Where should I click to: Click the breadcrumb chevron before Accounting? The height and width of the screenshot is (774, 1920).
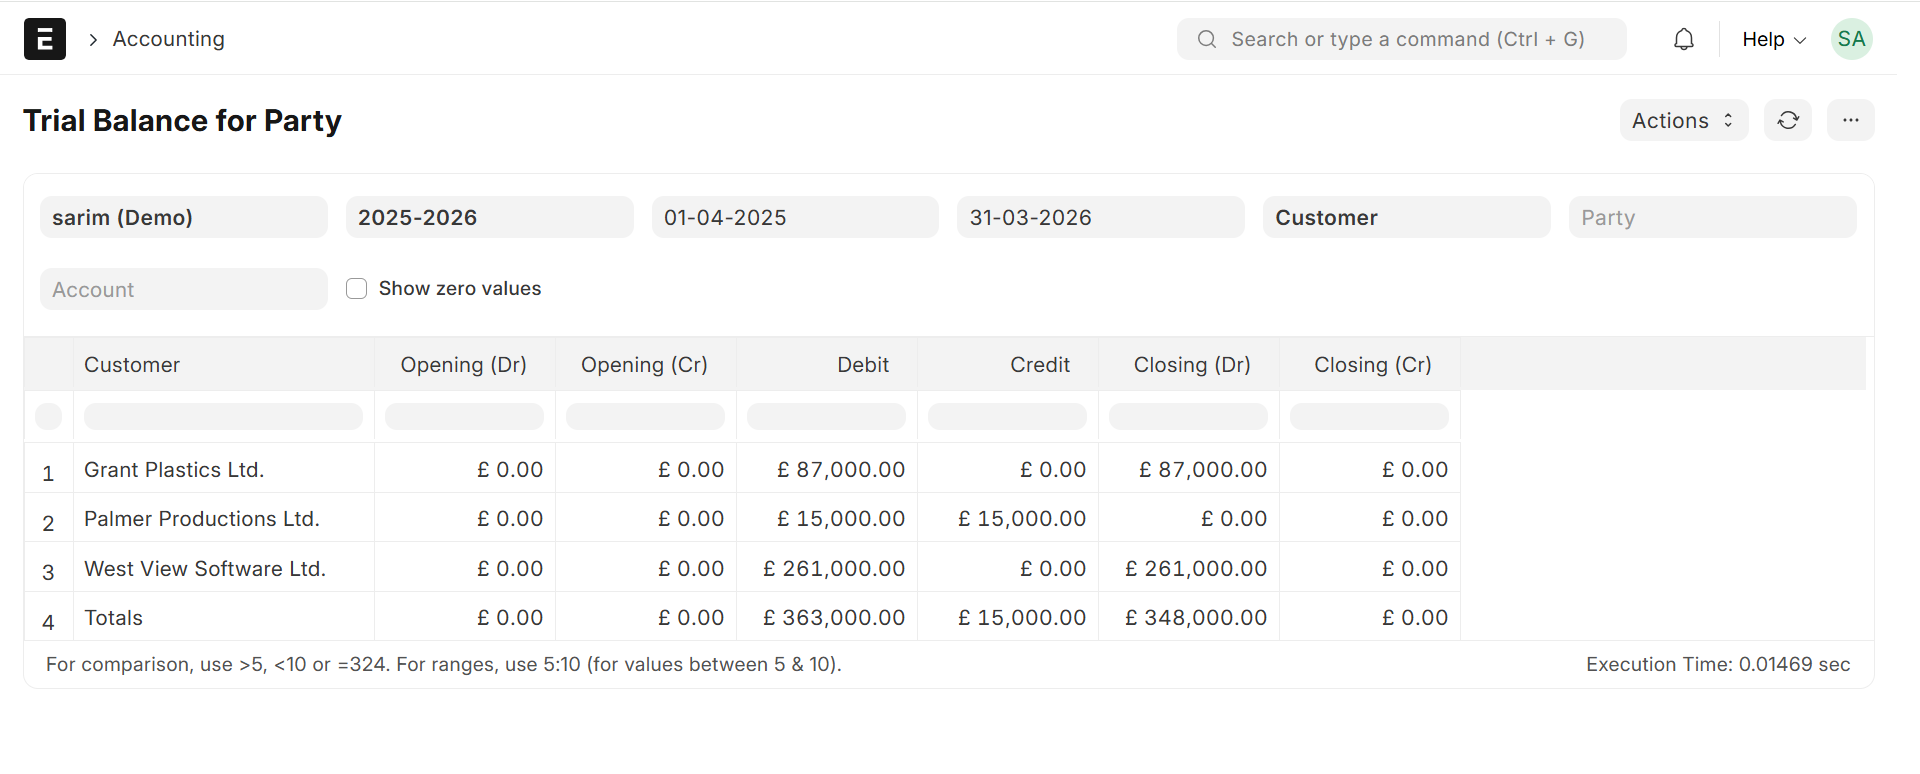click(93, 39)
